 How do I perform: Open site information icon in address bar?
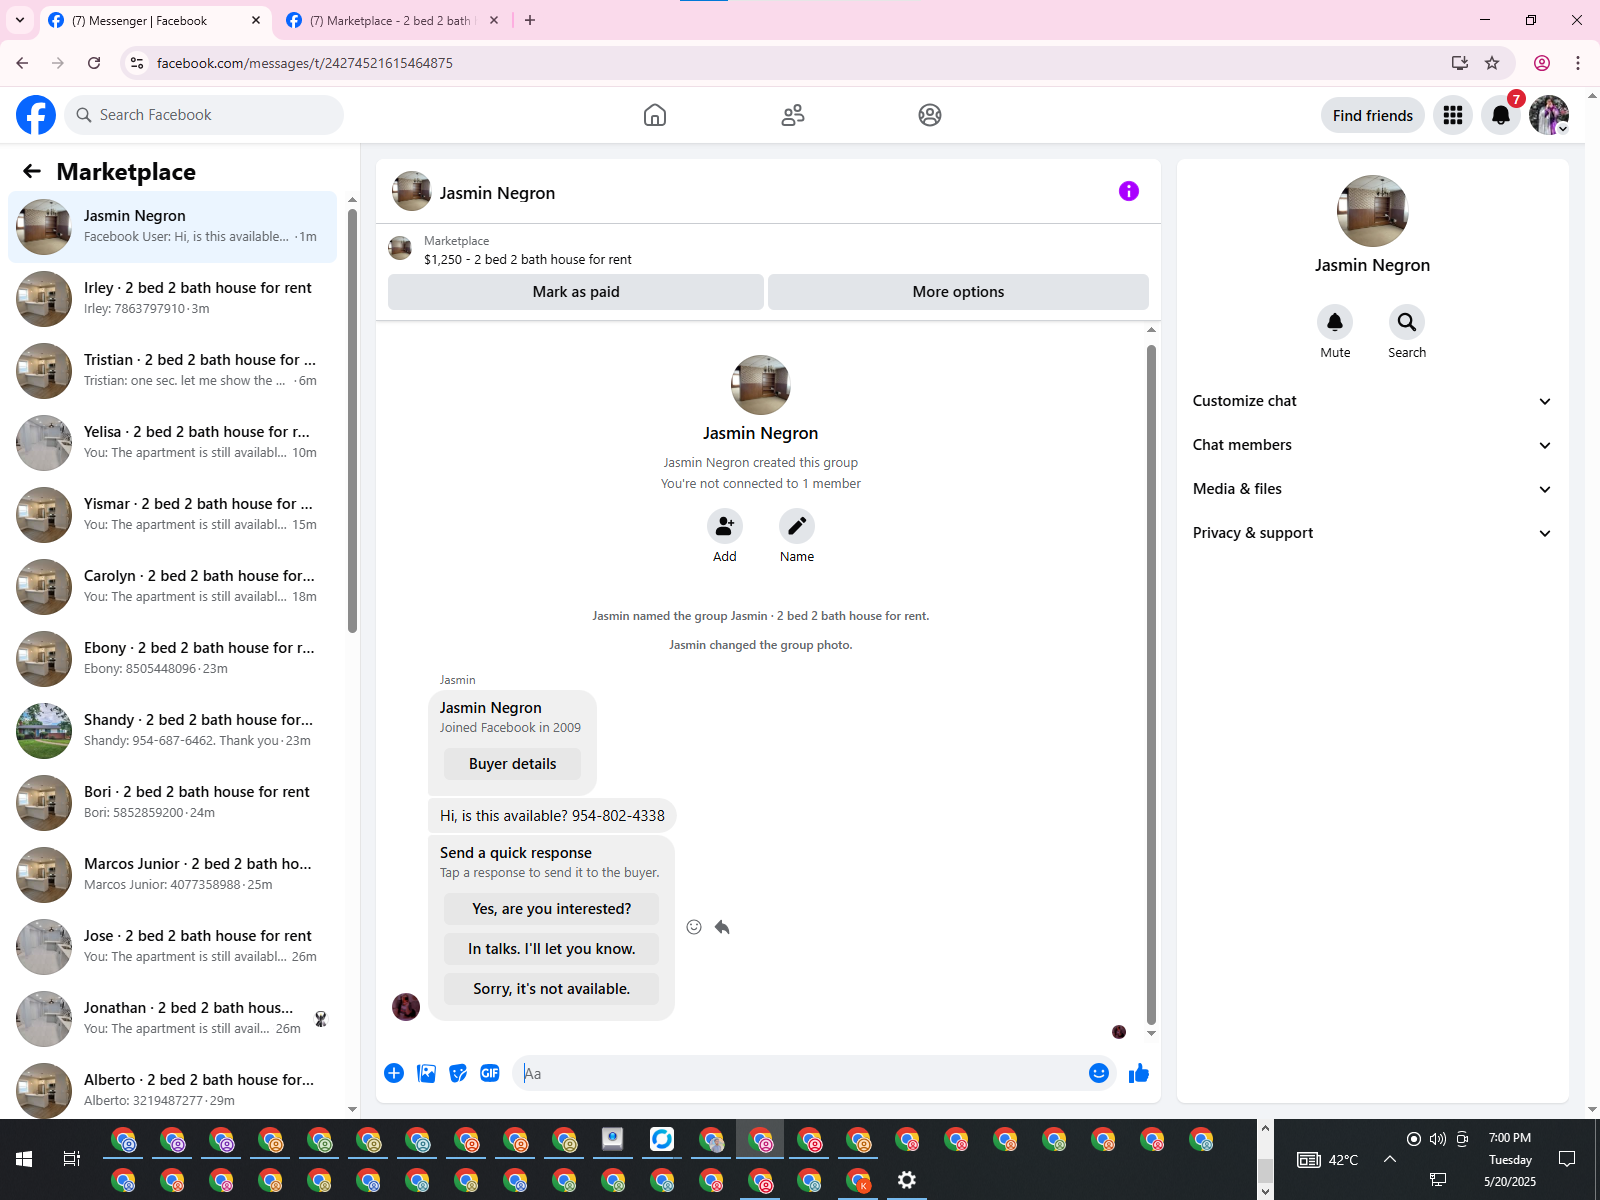click(137, 63)
